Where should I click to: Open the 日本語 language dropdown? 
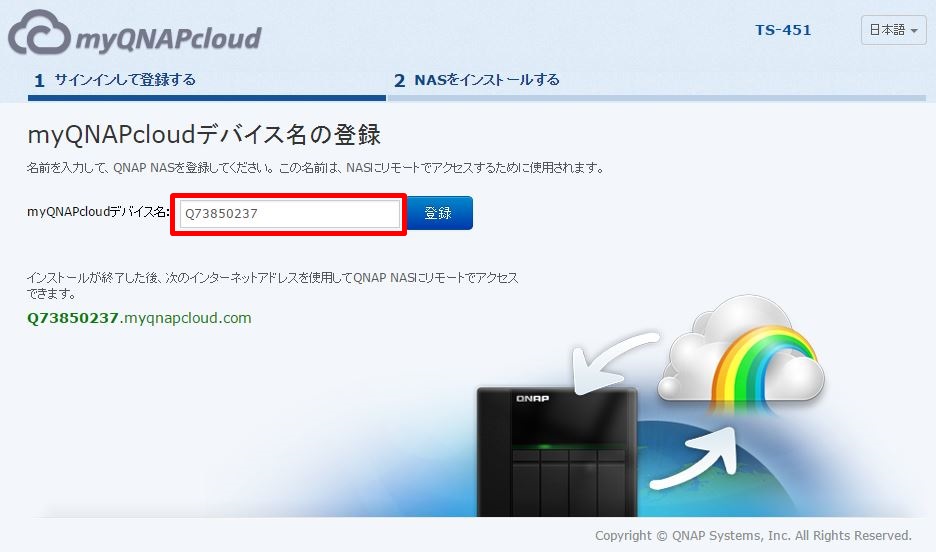(893, 30)
